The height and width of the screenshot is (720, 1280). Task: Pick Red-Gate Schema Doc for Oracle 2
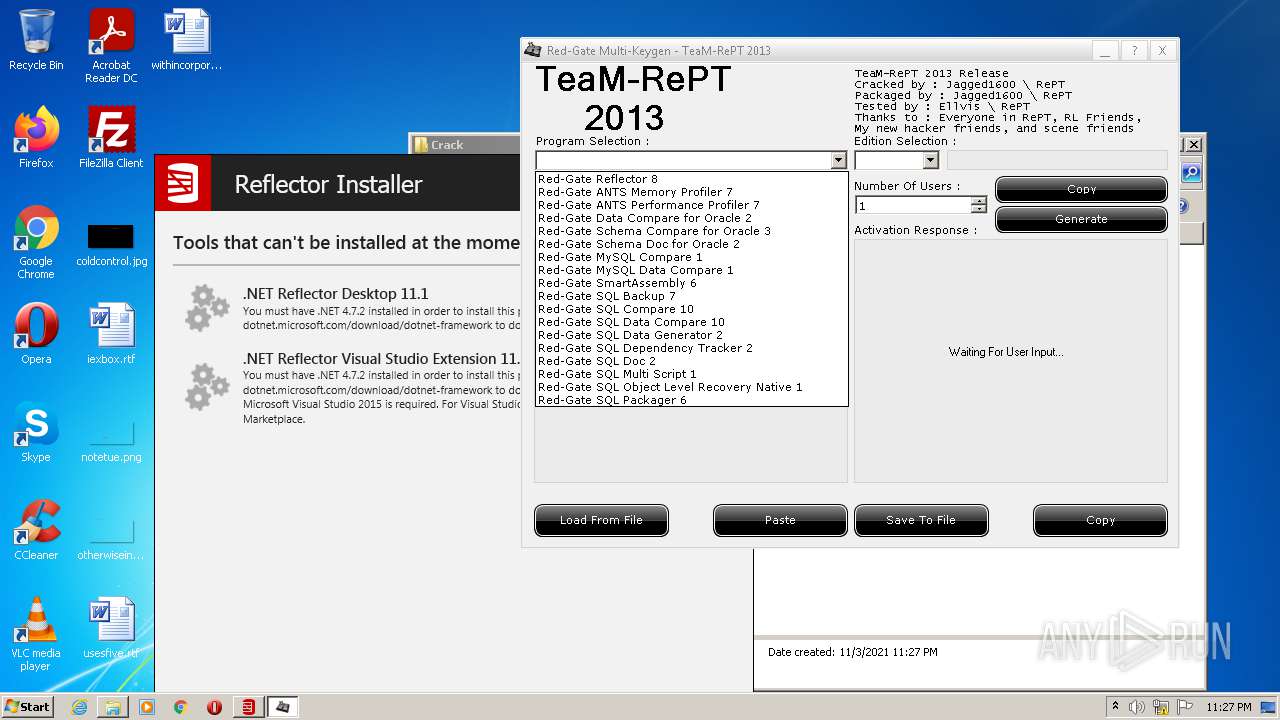(691, 244)
